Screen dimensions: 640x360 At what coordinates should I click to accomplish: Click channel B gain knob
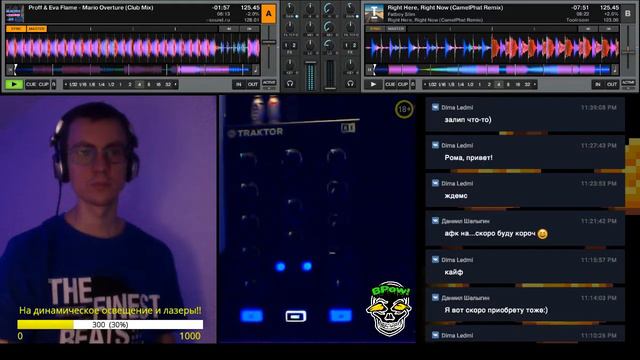pyautogui.click(x=350, y=8)
